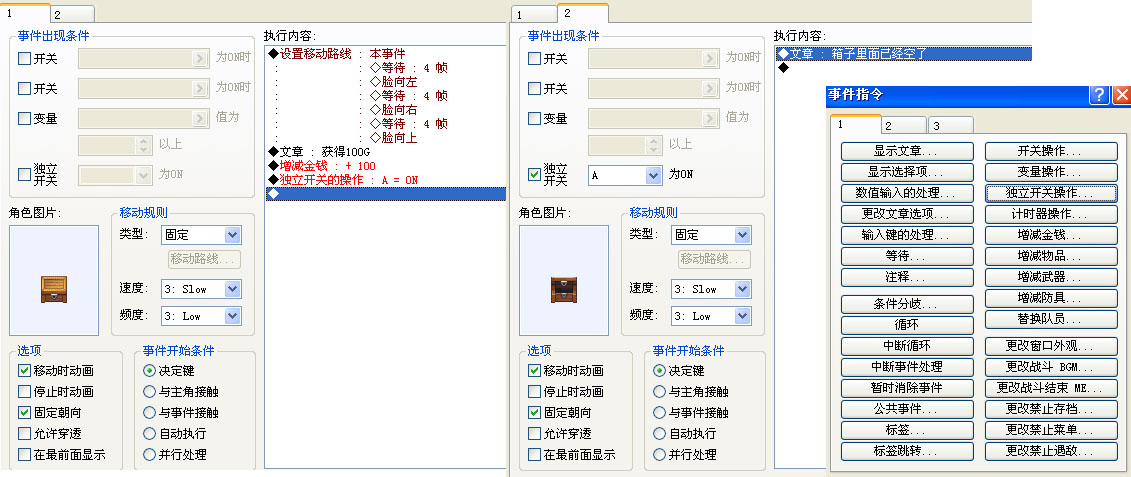This screenshot has height=477, width=1131.
Task: Choose the 变量操作... command
Action: (1051, 172)
